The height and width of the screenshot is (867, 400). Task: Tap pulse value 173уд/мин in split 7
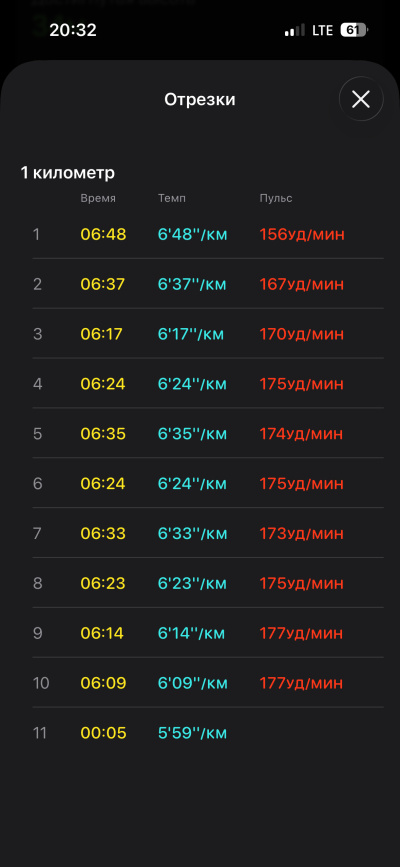point(302,534)
